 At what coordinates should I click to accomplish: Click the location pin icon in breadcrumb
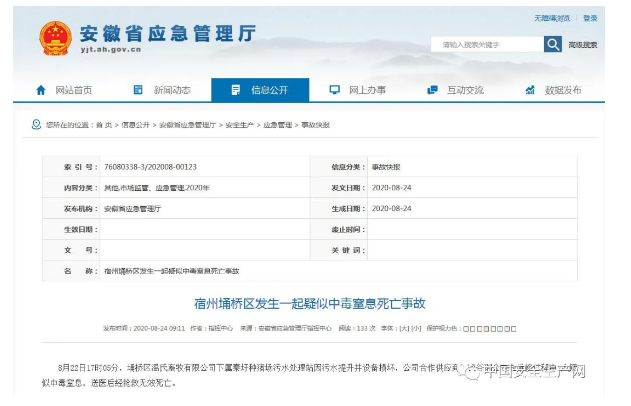[37, 125]
